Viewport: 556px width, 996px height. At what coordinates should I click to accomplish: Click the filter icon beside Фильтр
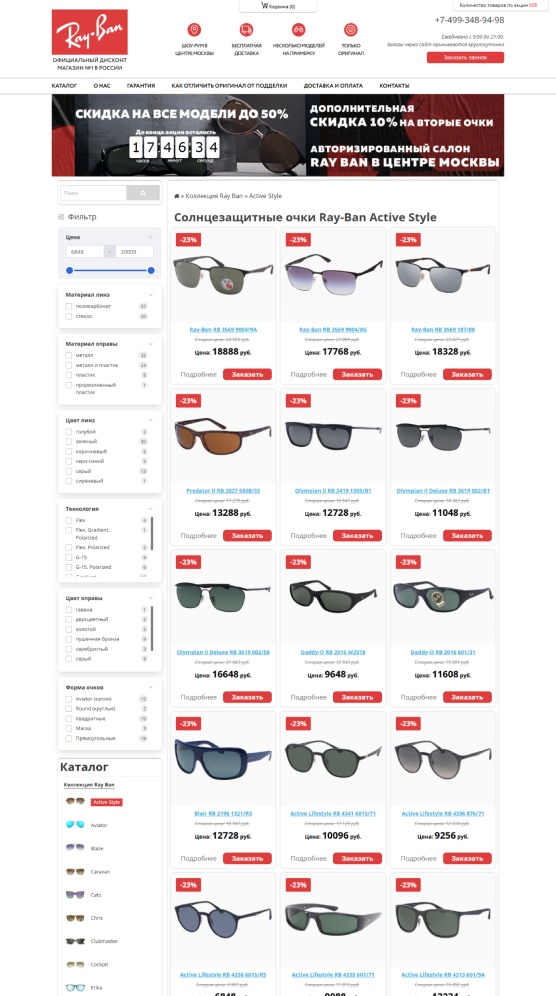(61, 217)
